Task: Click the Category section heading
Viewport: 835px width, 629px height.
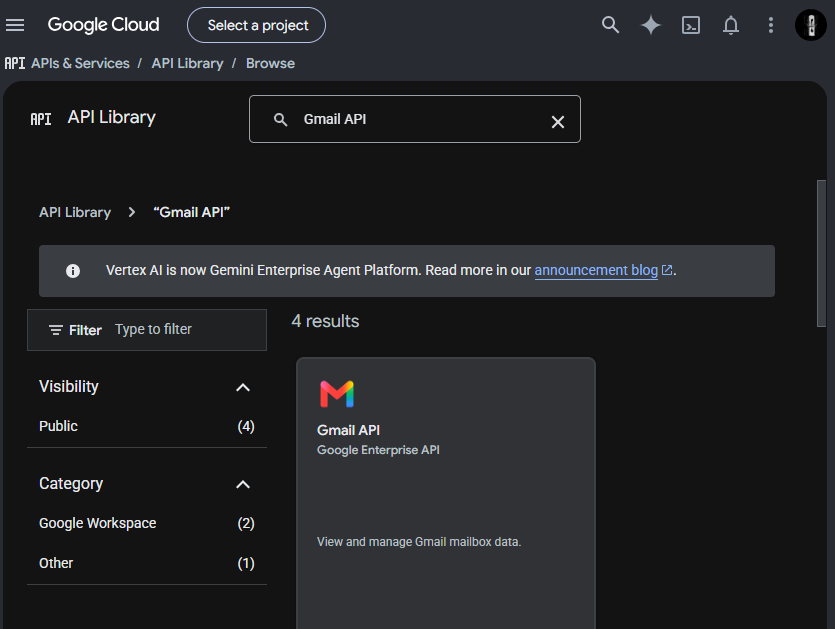Action: (x=71, y=484)
